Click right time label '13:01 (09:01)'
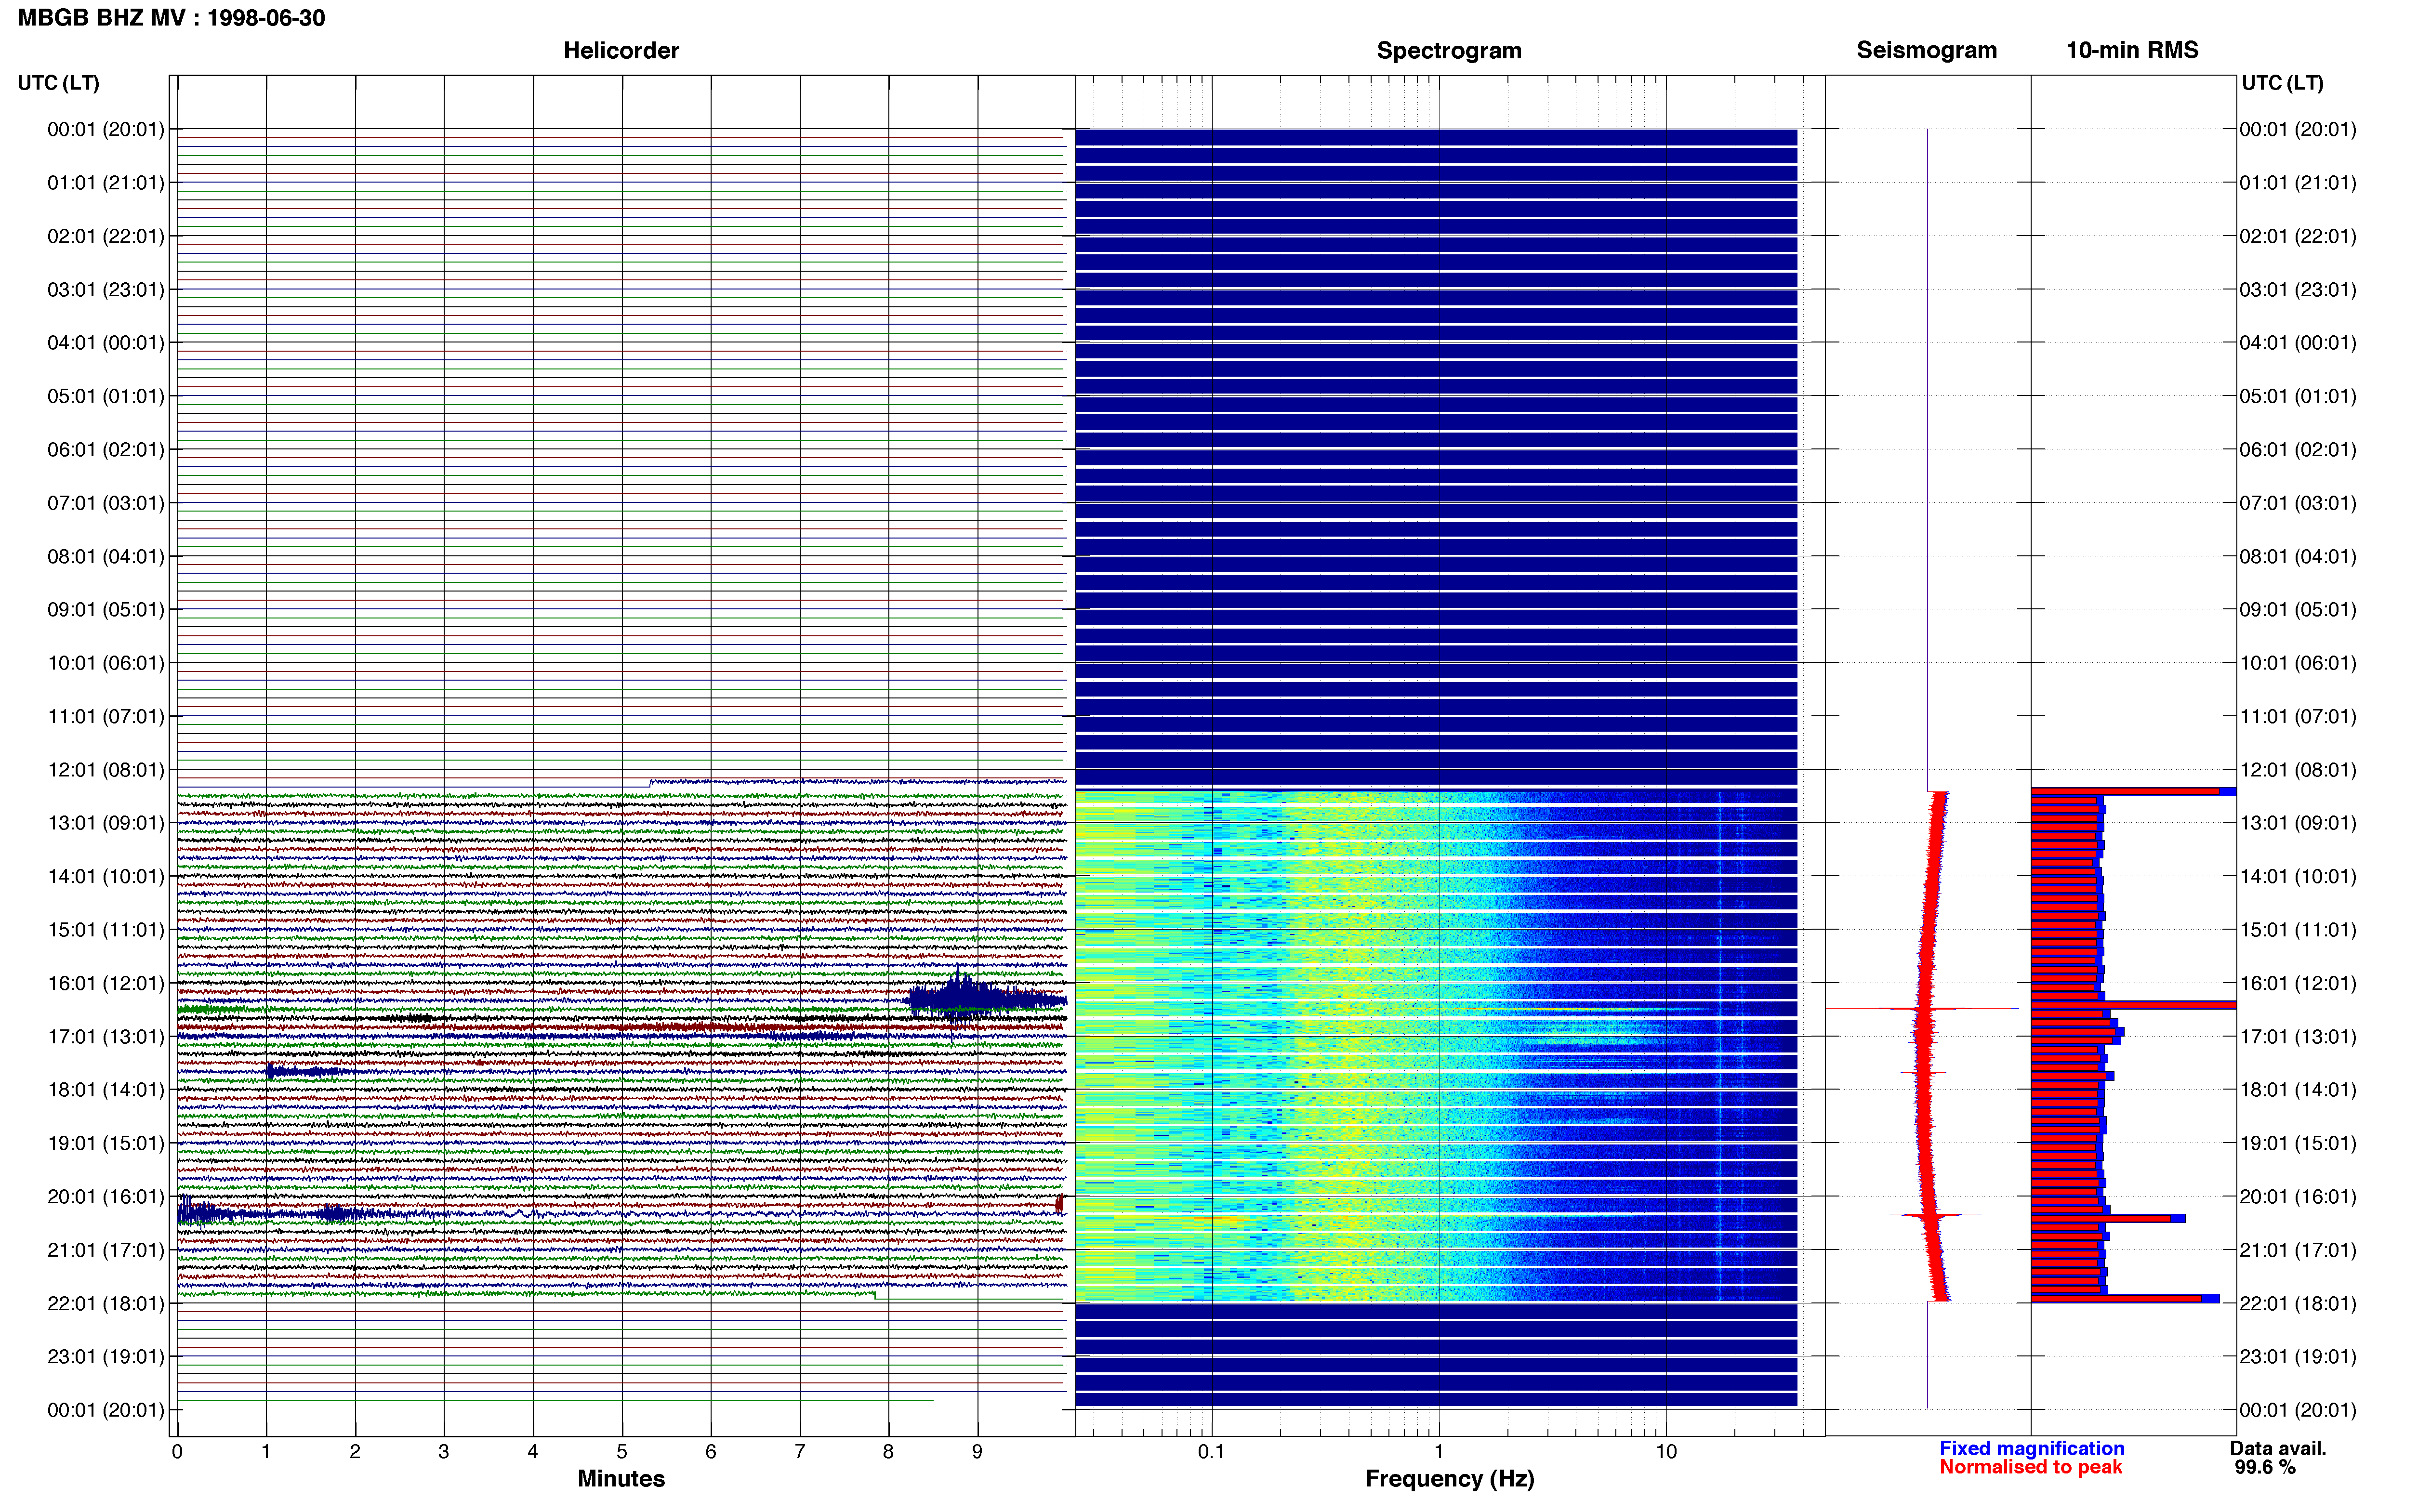This screenshot has width=2418, height=1512. coord(2298,823)
